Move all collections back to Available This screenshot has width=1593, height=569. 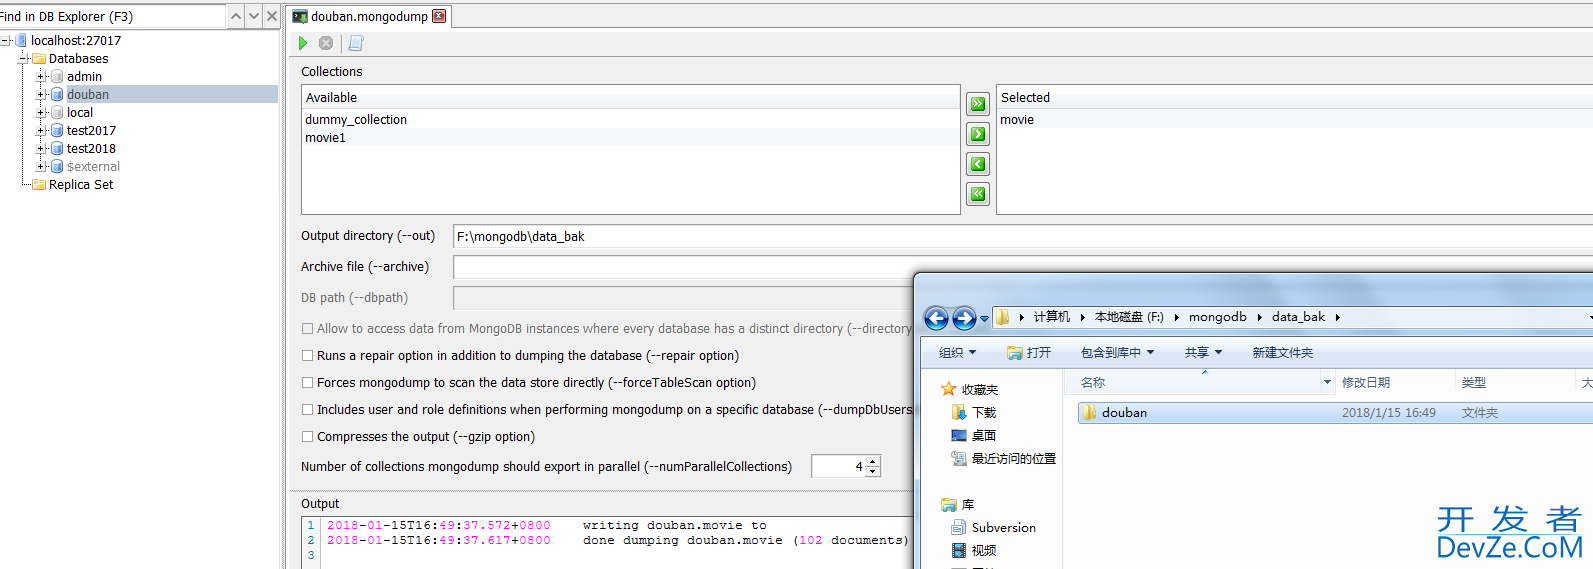pos(978,194)
